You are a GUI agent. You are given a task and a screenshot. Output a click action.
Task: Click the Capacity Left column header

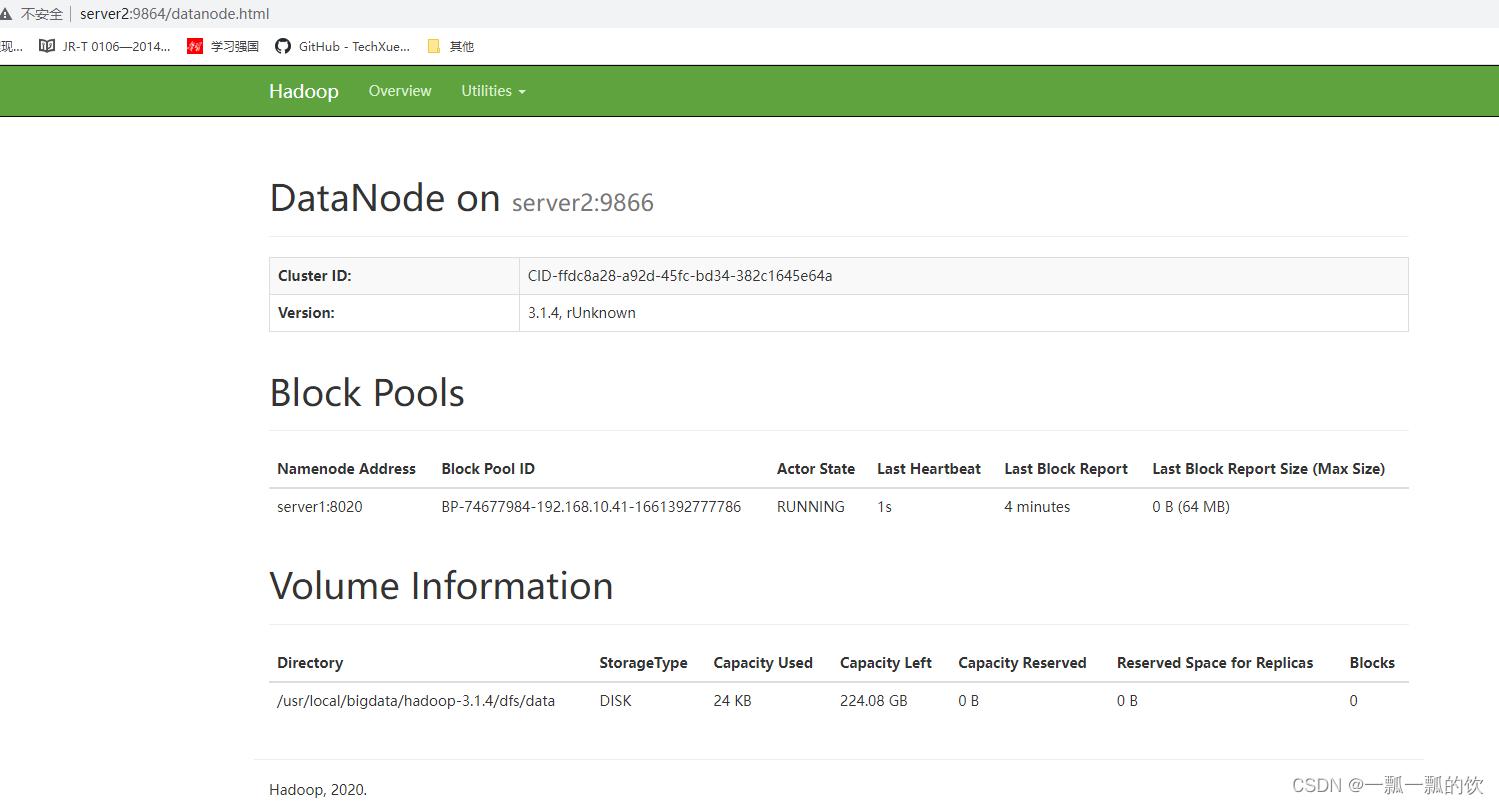tap(886, 663)
